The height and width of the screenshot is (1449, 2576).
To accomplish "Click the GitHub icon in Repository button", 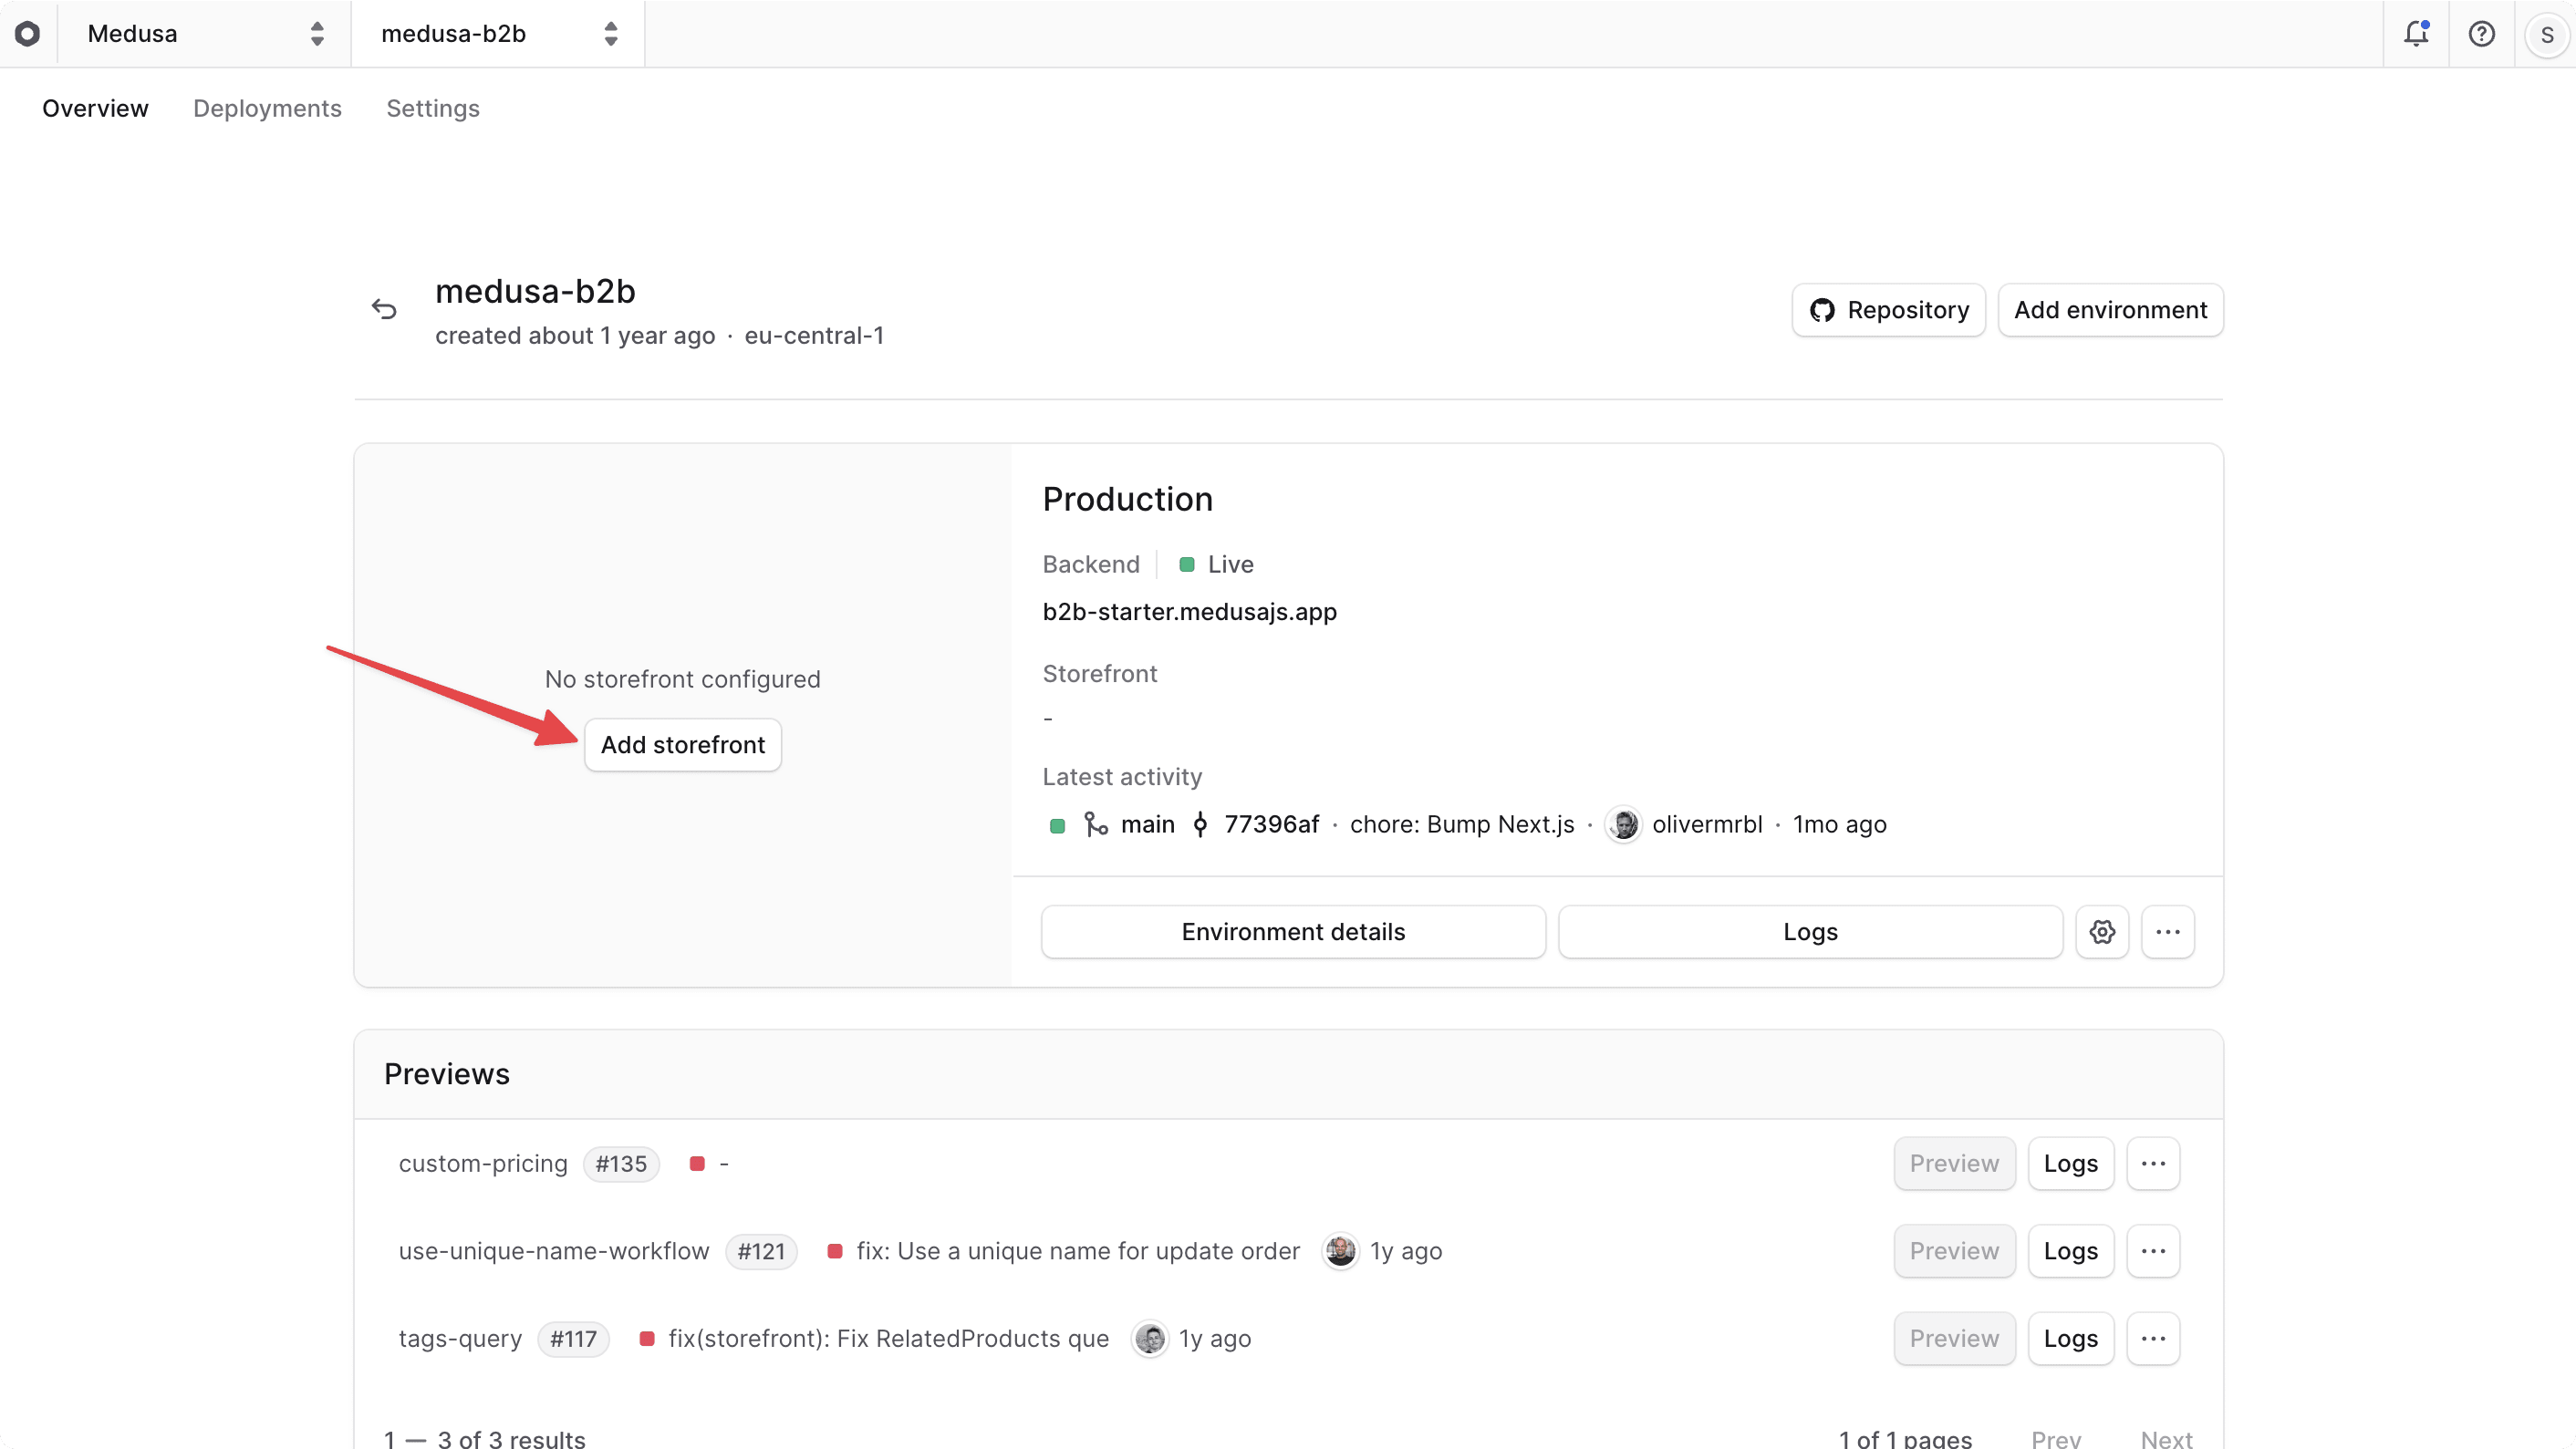I will click(x=1824, y=310).
